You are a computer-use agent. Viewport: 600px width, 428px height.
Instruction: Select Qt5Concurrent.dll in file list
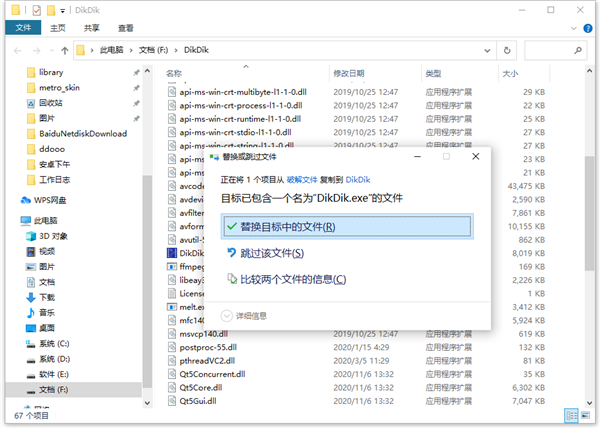[212, 374]
